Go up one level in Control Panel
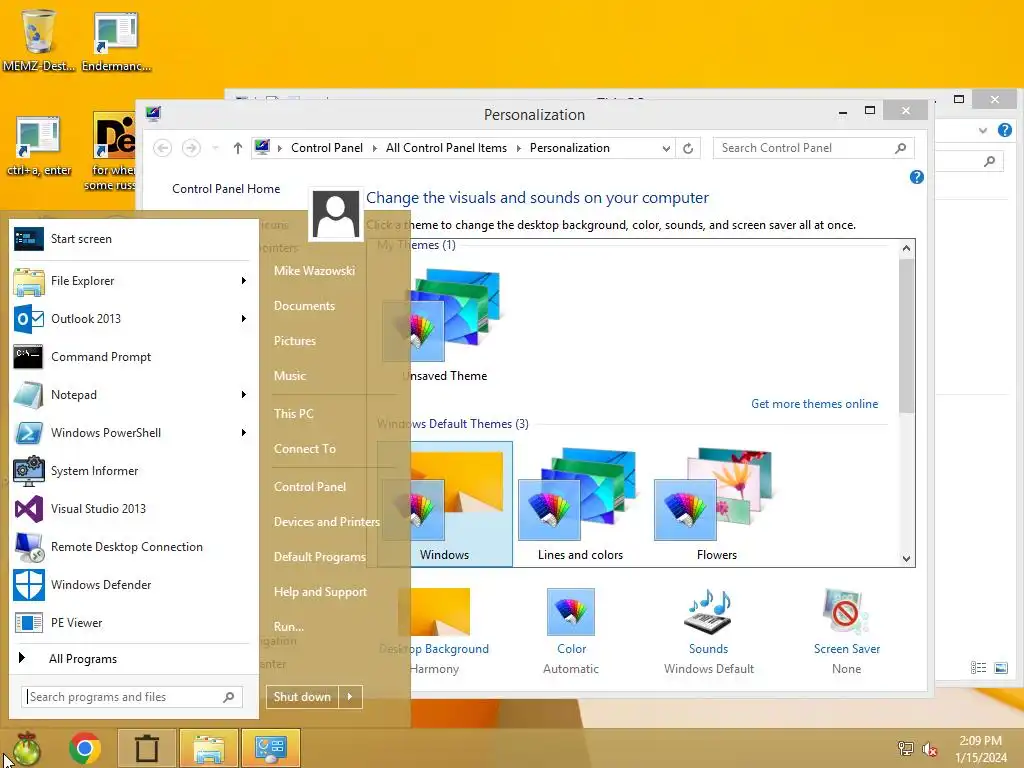 (238, 148)
